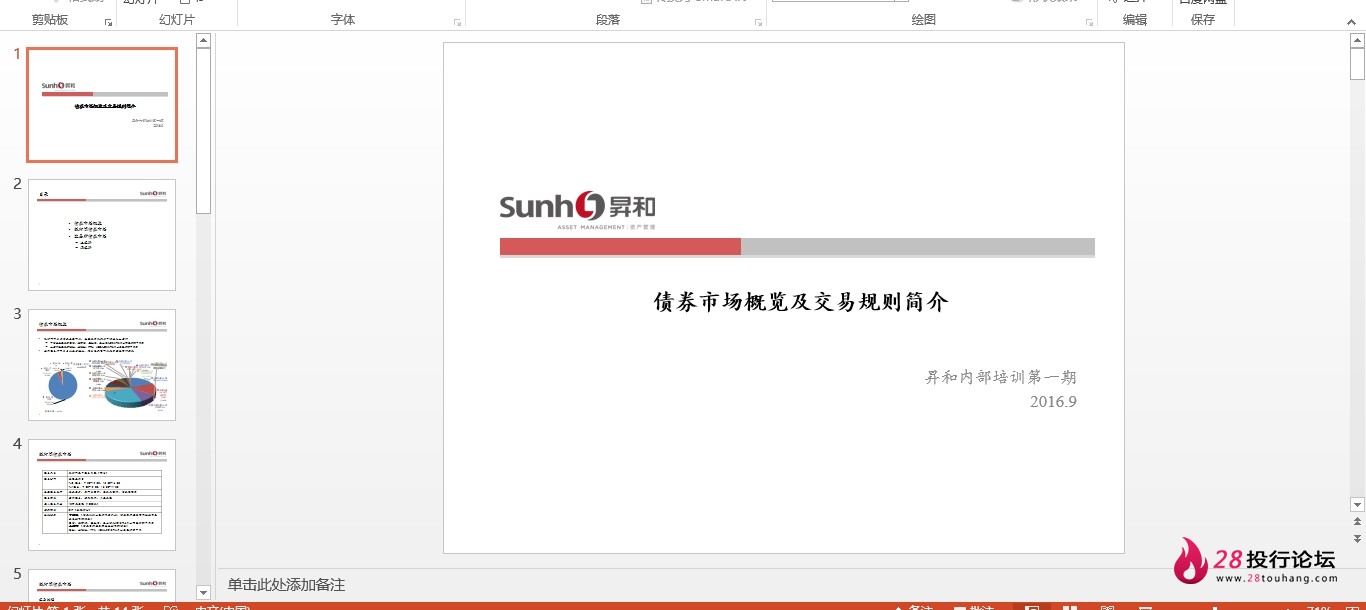Select the subtitle 昇和内部培训第一期

coord(1001,377)
